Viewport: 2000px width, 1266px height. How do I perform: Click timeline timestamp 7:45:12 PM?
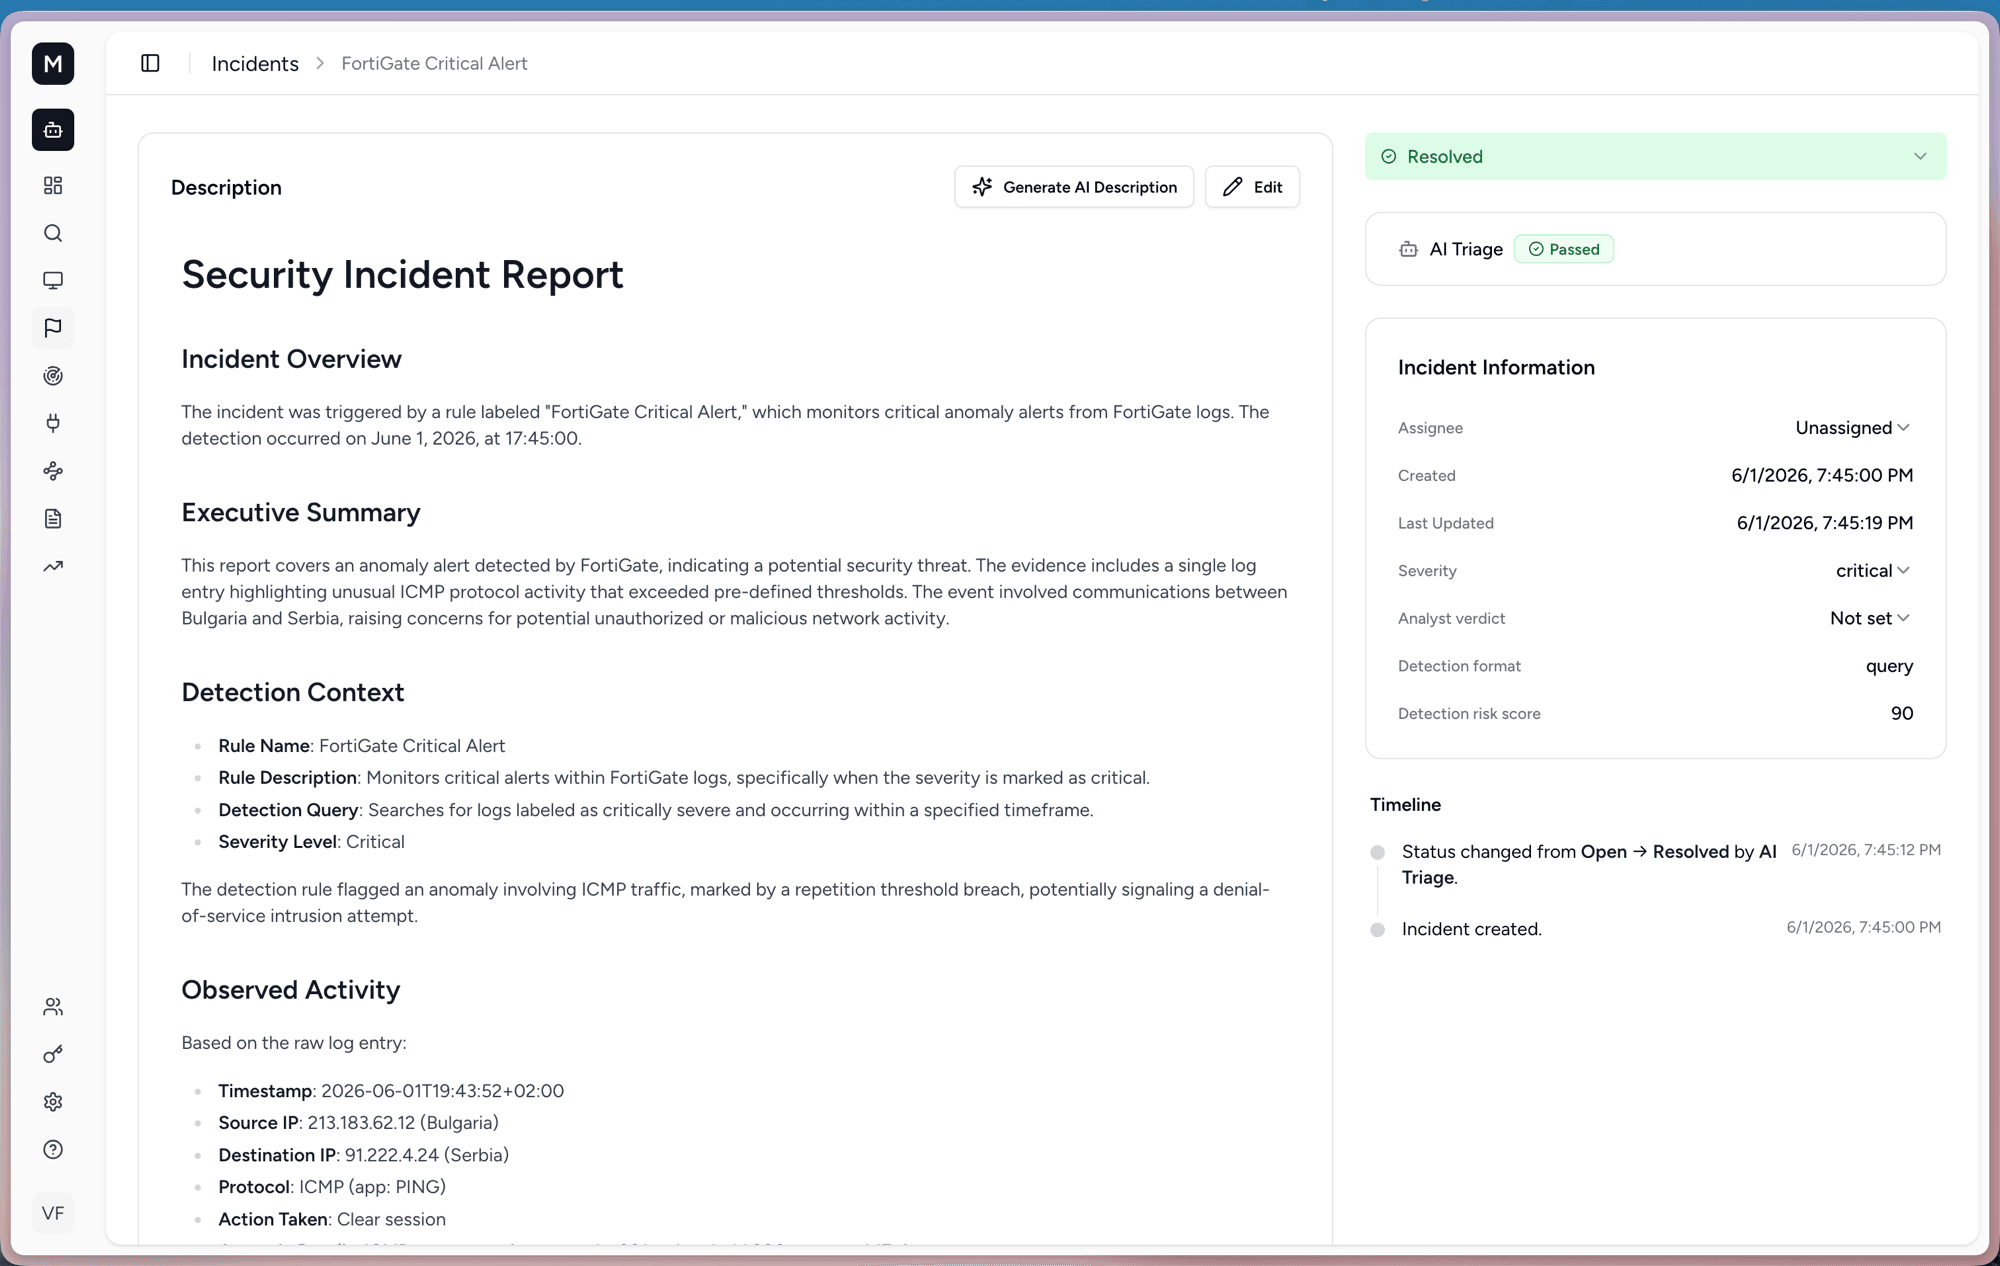(x=1865, y=850)
